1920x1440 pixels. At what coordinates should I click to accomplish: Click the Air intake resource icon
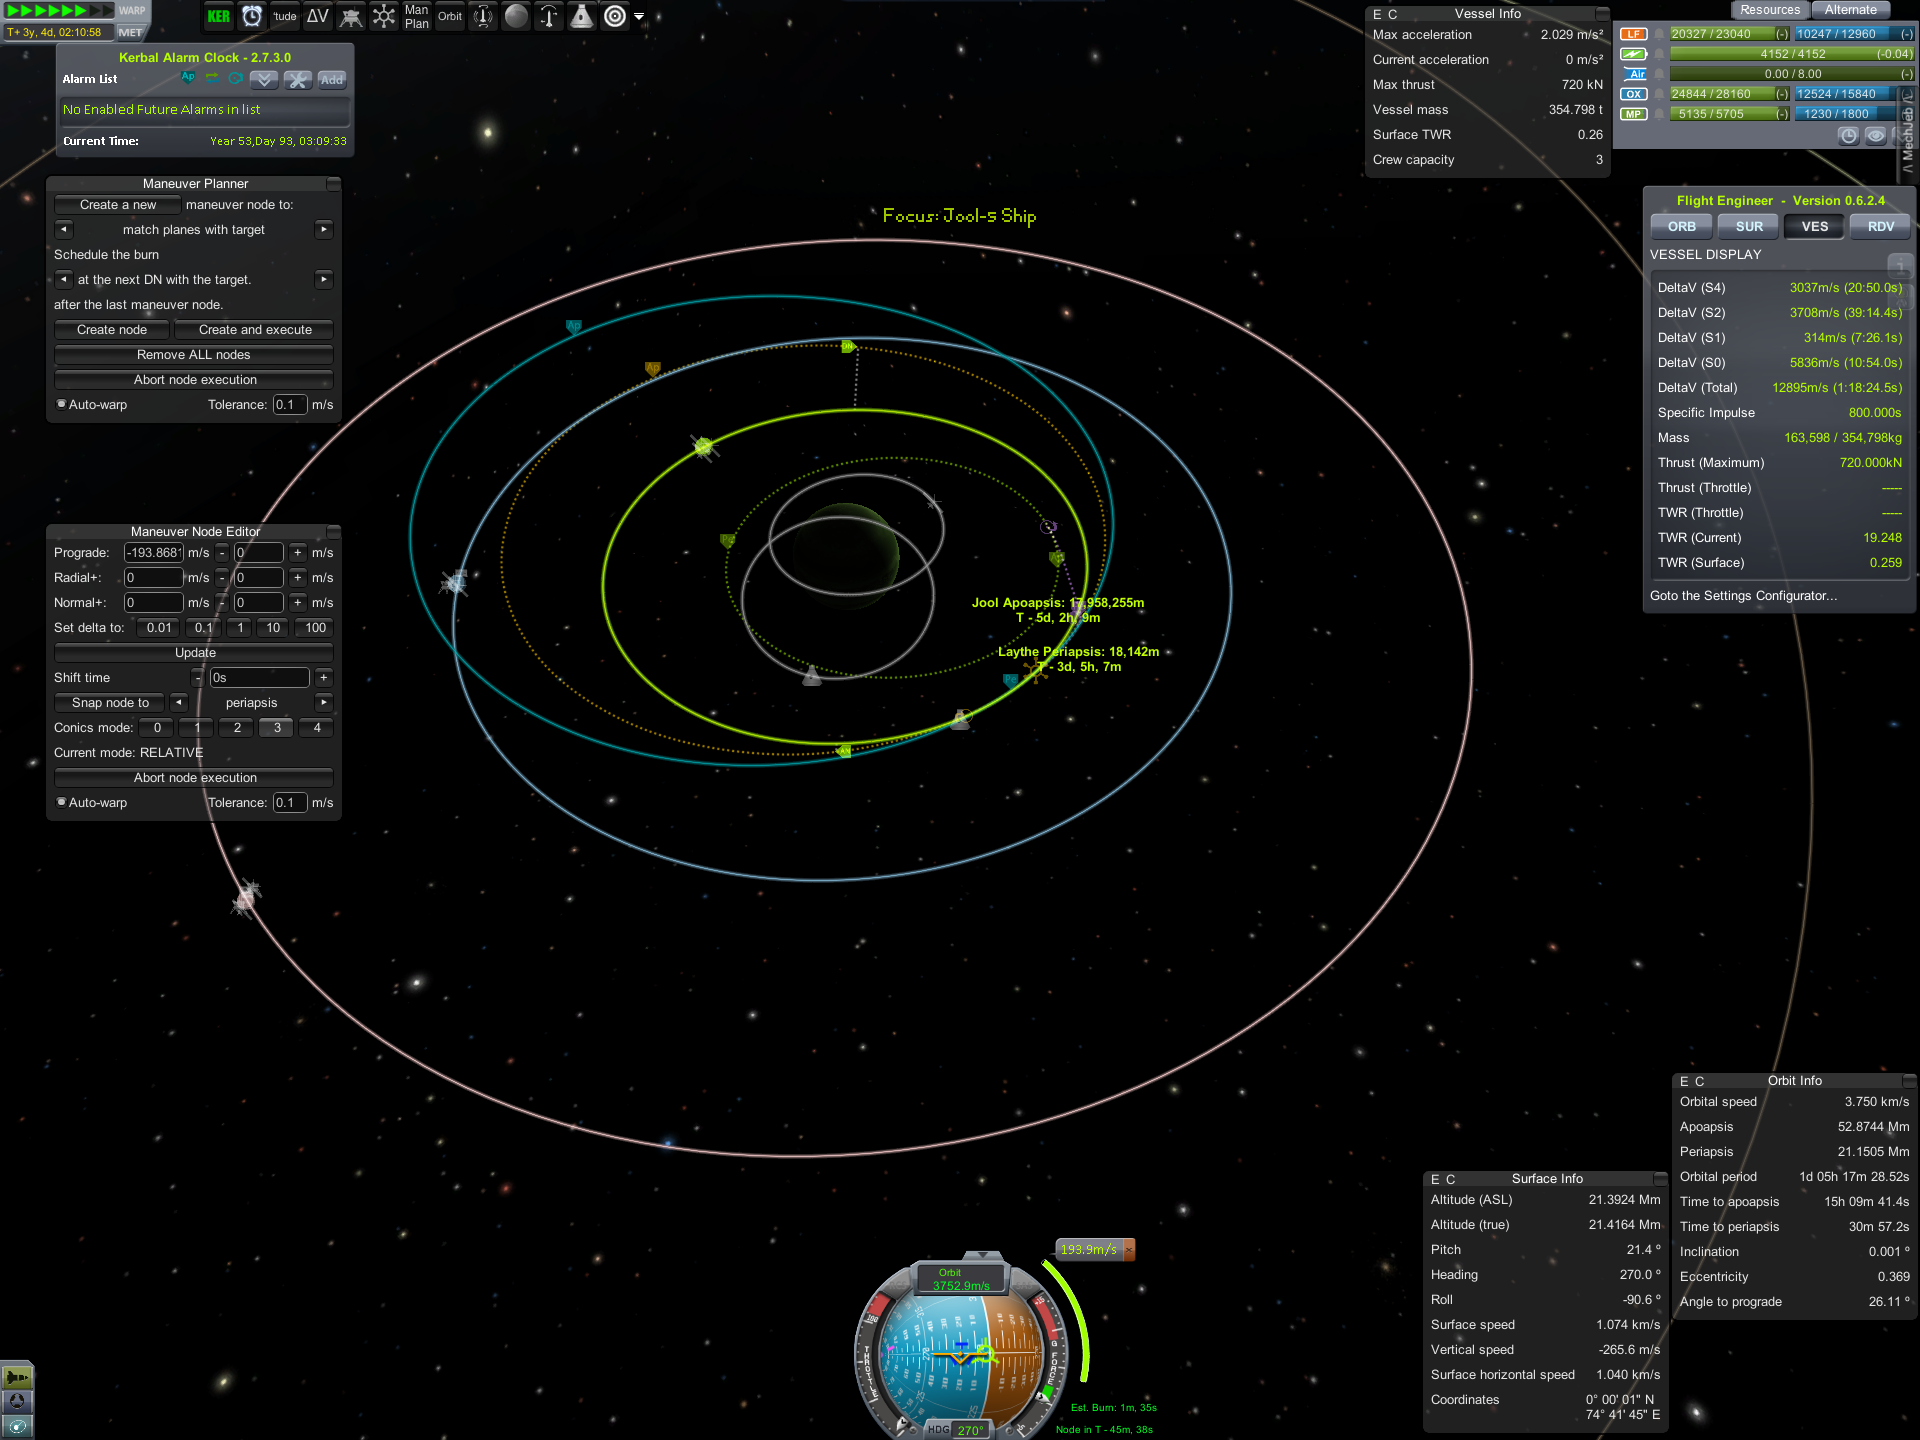click(1634, 74)
